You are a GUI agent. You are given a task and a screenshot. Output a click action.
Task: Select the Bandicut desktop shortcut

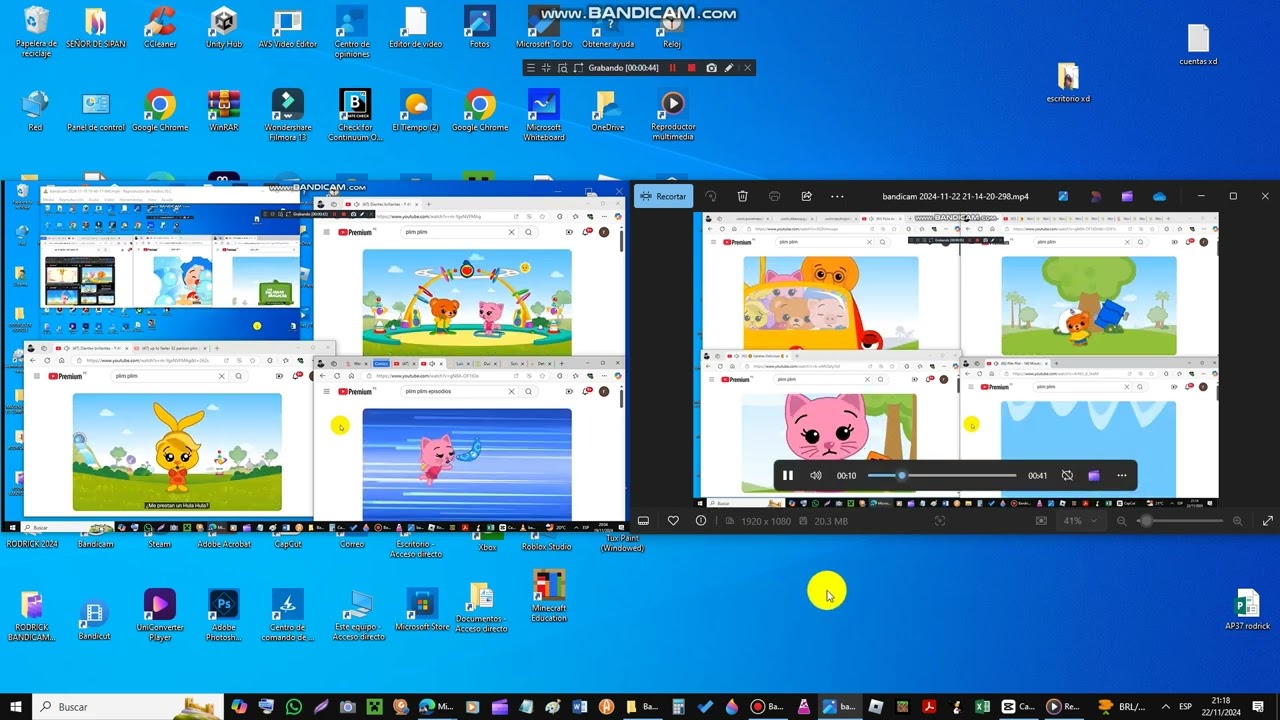[x=94, y=620]
